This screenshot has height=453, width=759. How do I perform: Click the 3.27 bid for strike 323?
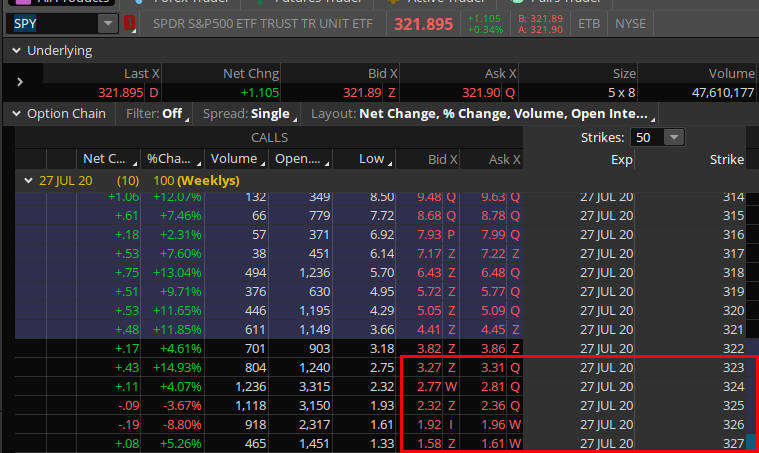point(430,367)
